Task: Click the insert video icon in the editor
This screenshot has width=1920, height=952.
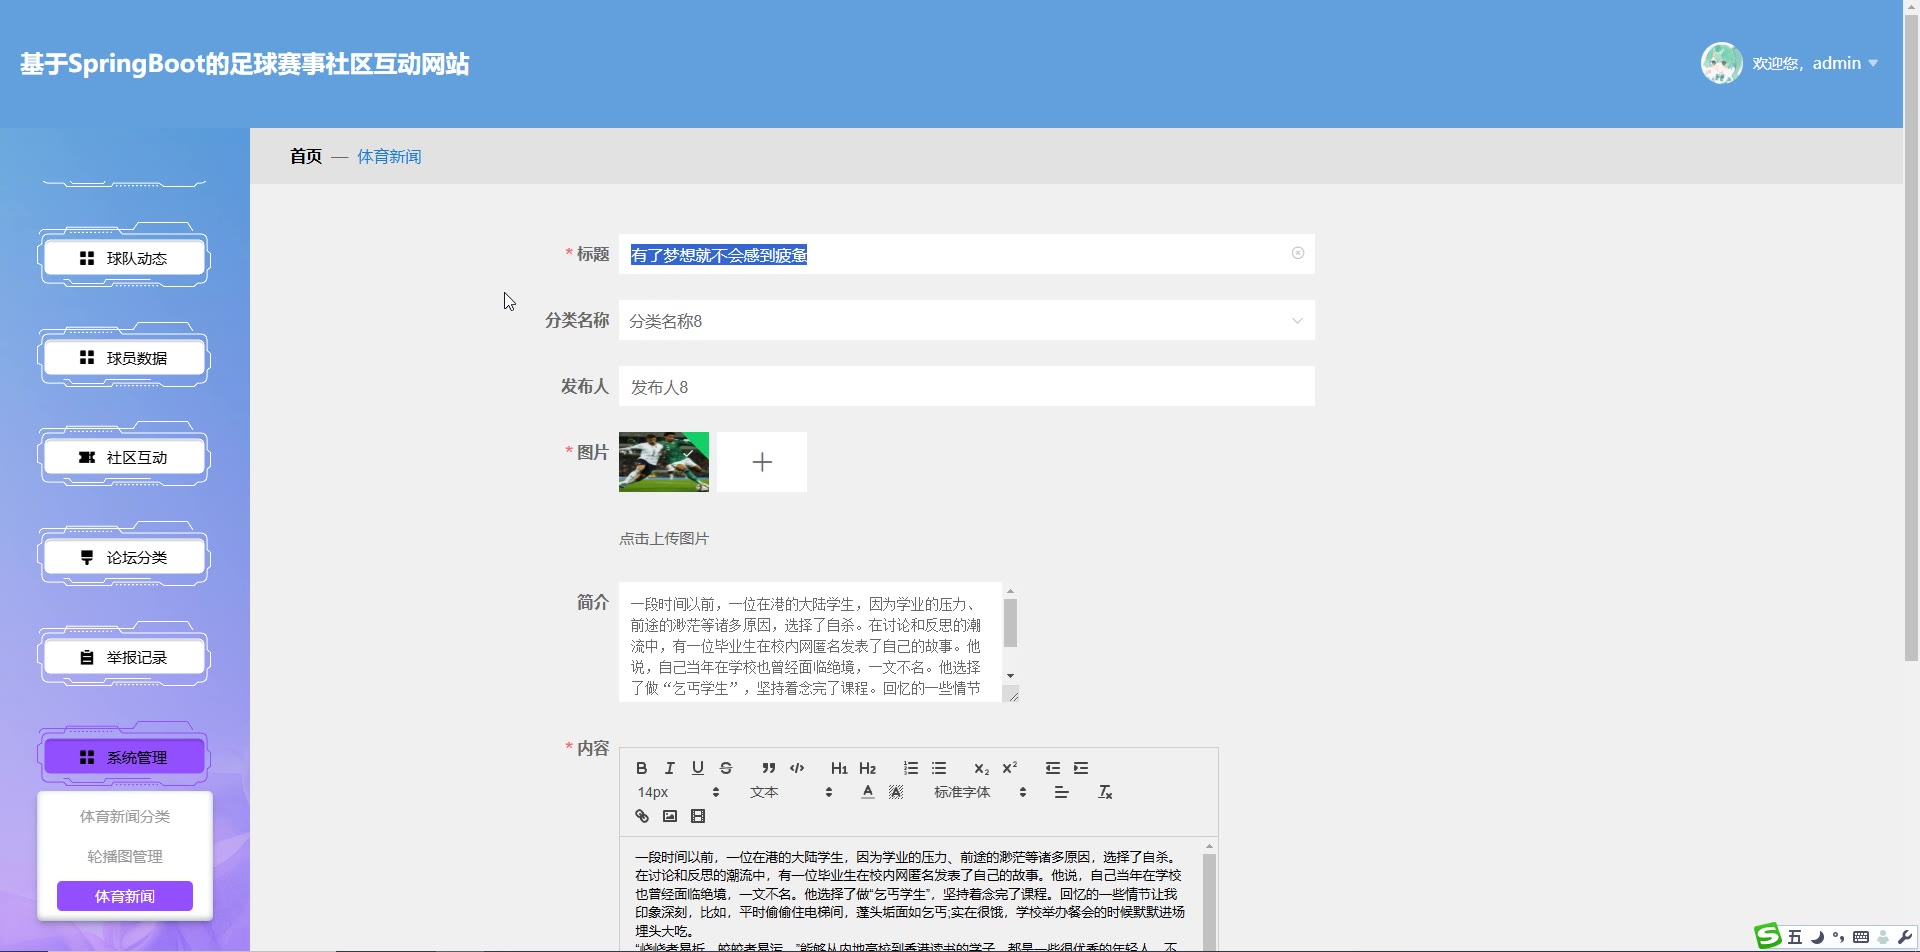Action: (x=698, y=816)
